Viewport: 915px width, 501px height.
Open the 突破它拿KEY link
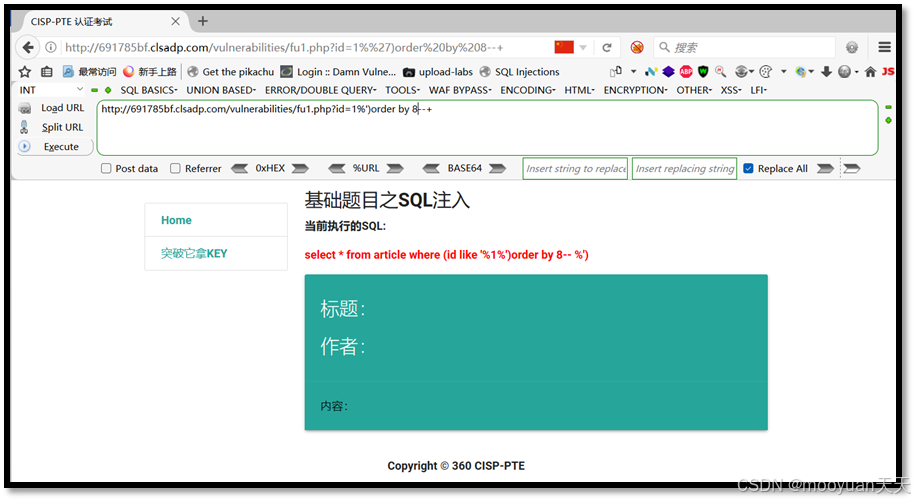point(194,253)
